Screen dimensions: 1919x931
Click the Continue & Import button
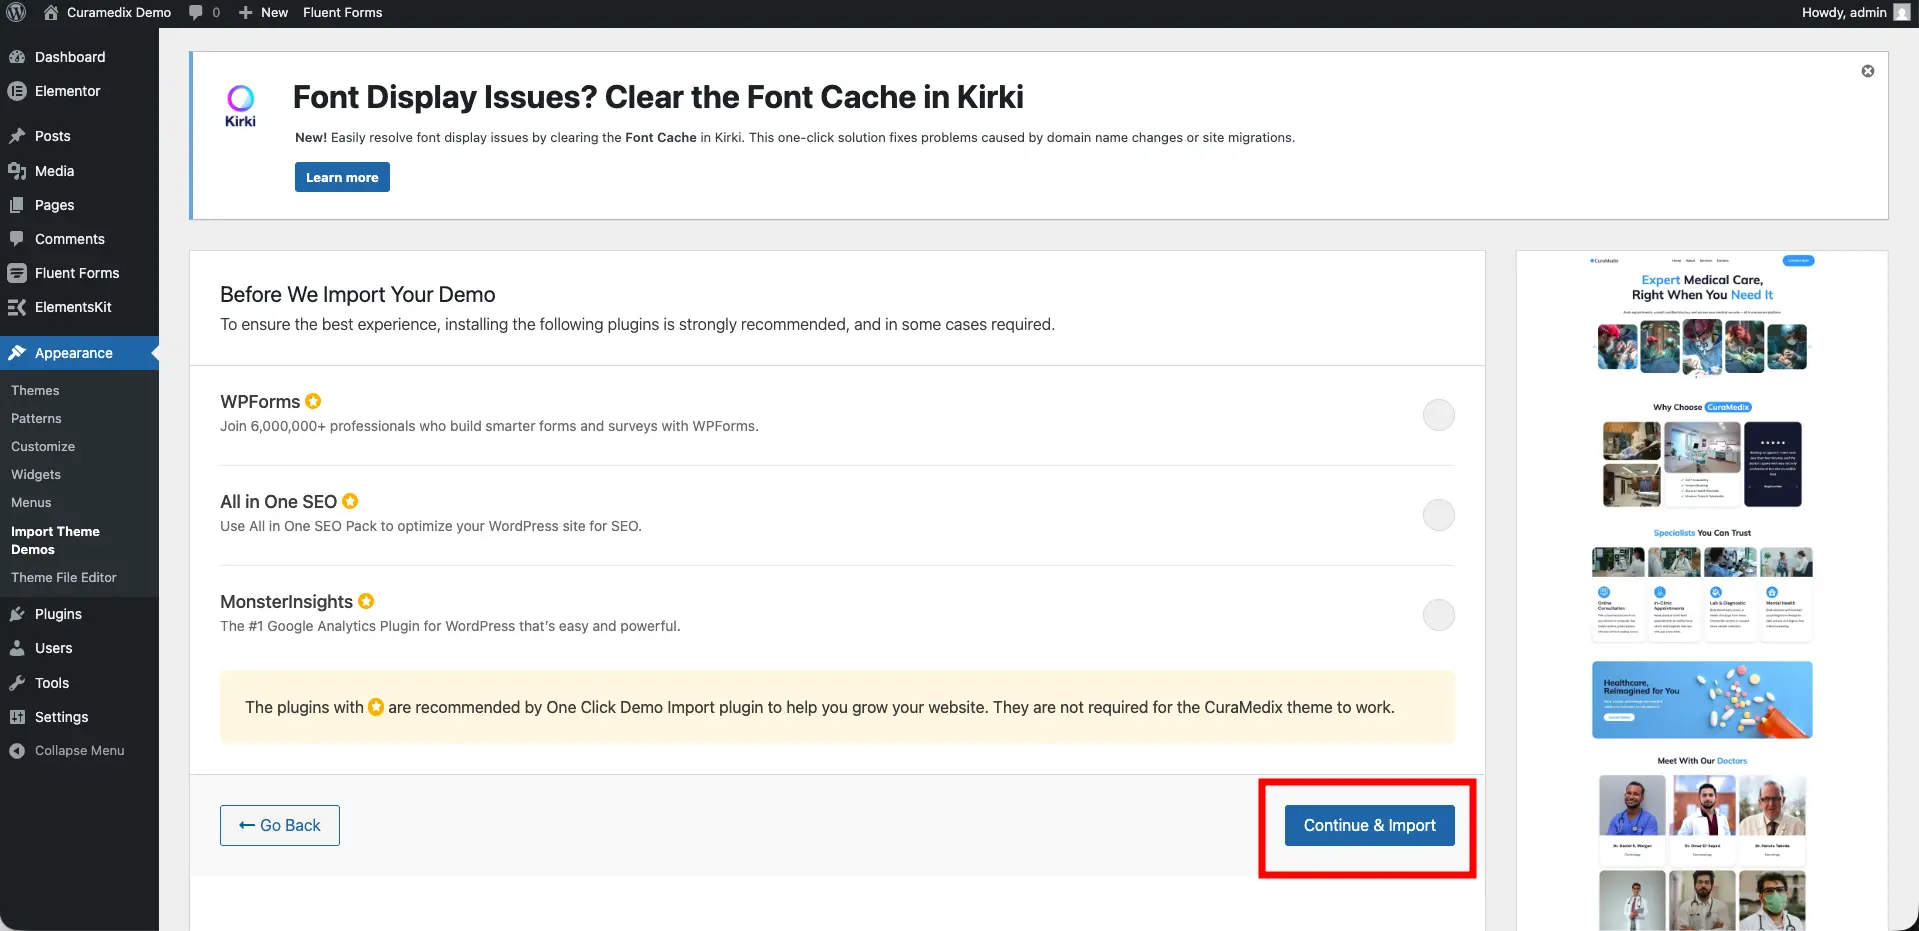tap(1369, 826)
